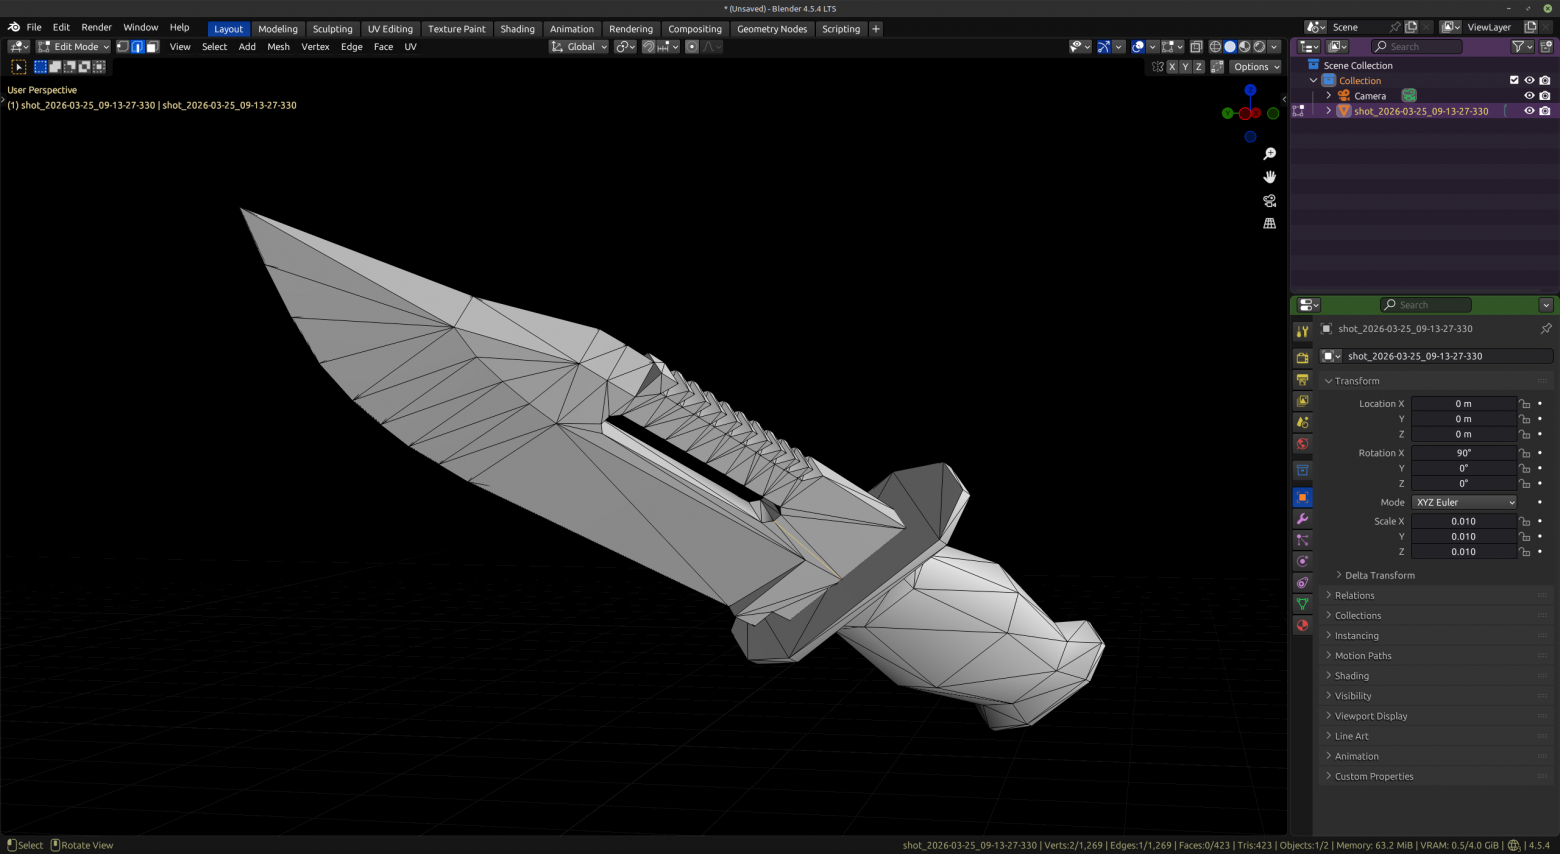Switch to the Shading workspace tab
Viewport: 1560px width, 854px height.
(517, 29)
